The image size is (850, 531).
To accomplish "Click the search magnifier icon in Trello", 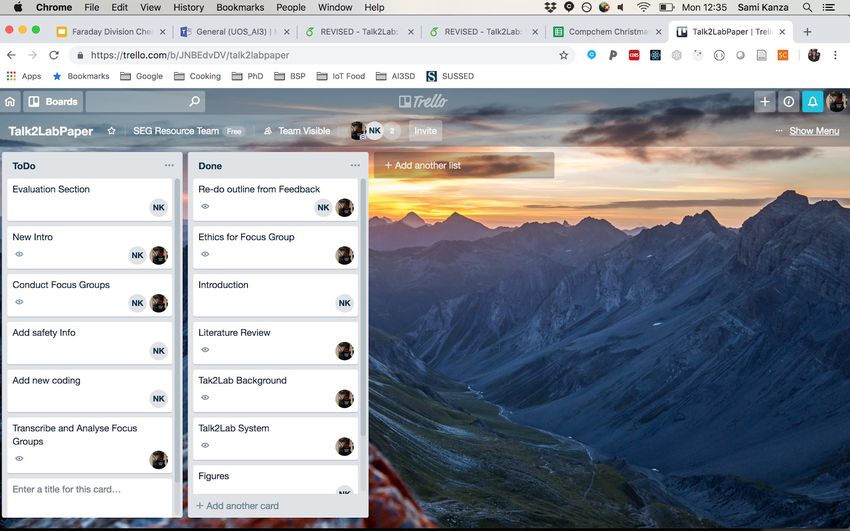I will coord(194,101).
